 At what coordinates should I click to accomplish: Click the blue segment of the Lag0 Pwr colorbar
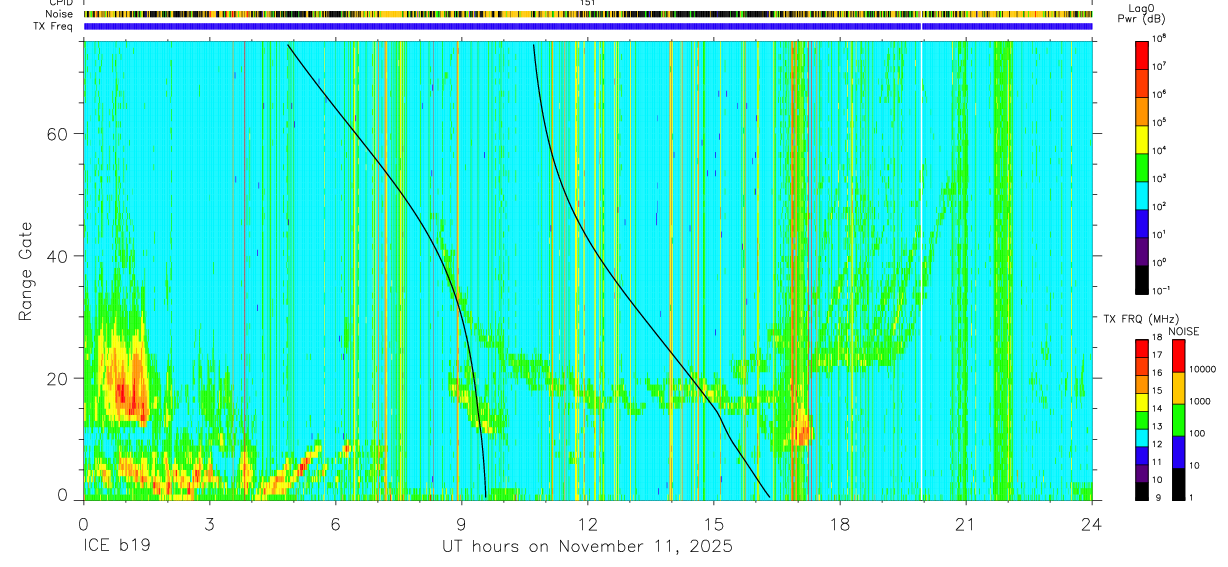1142,222
